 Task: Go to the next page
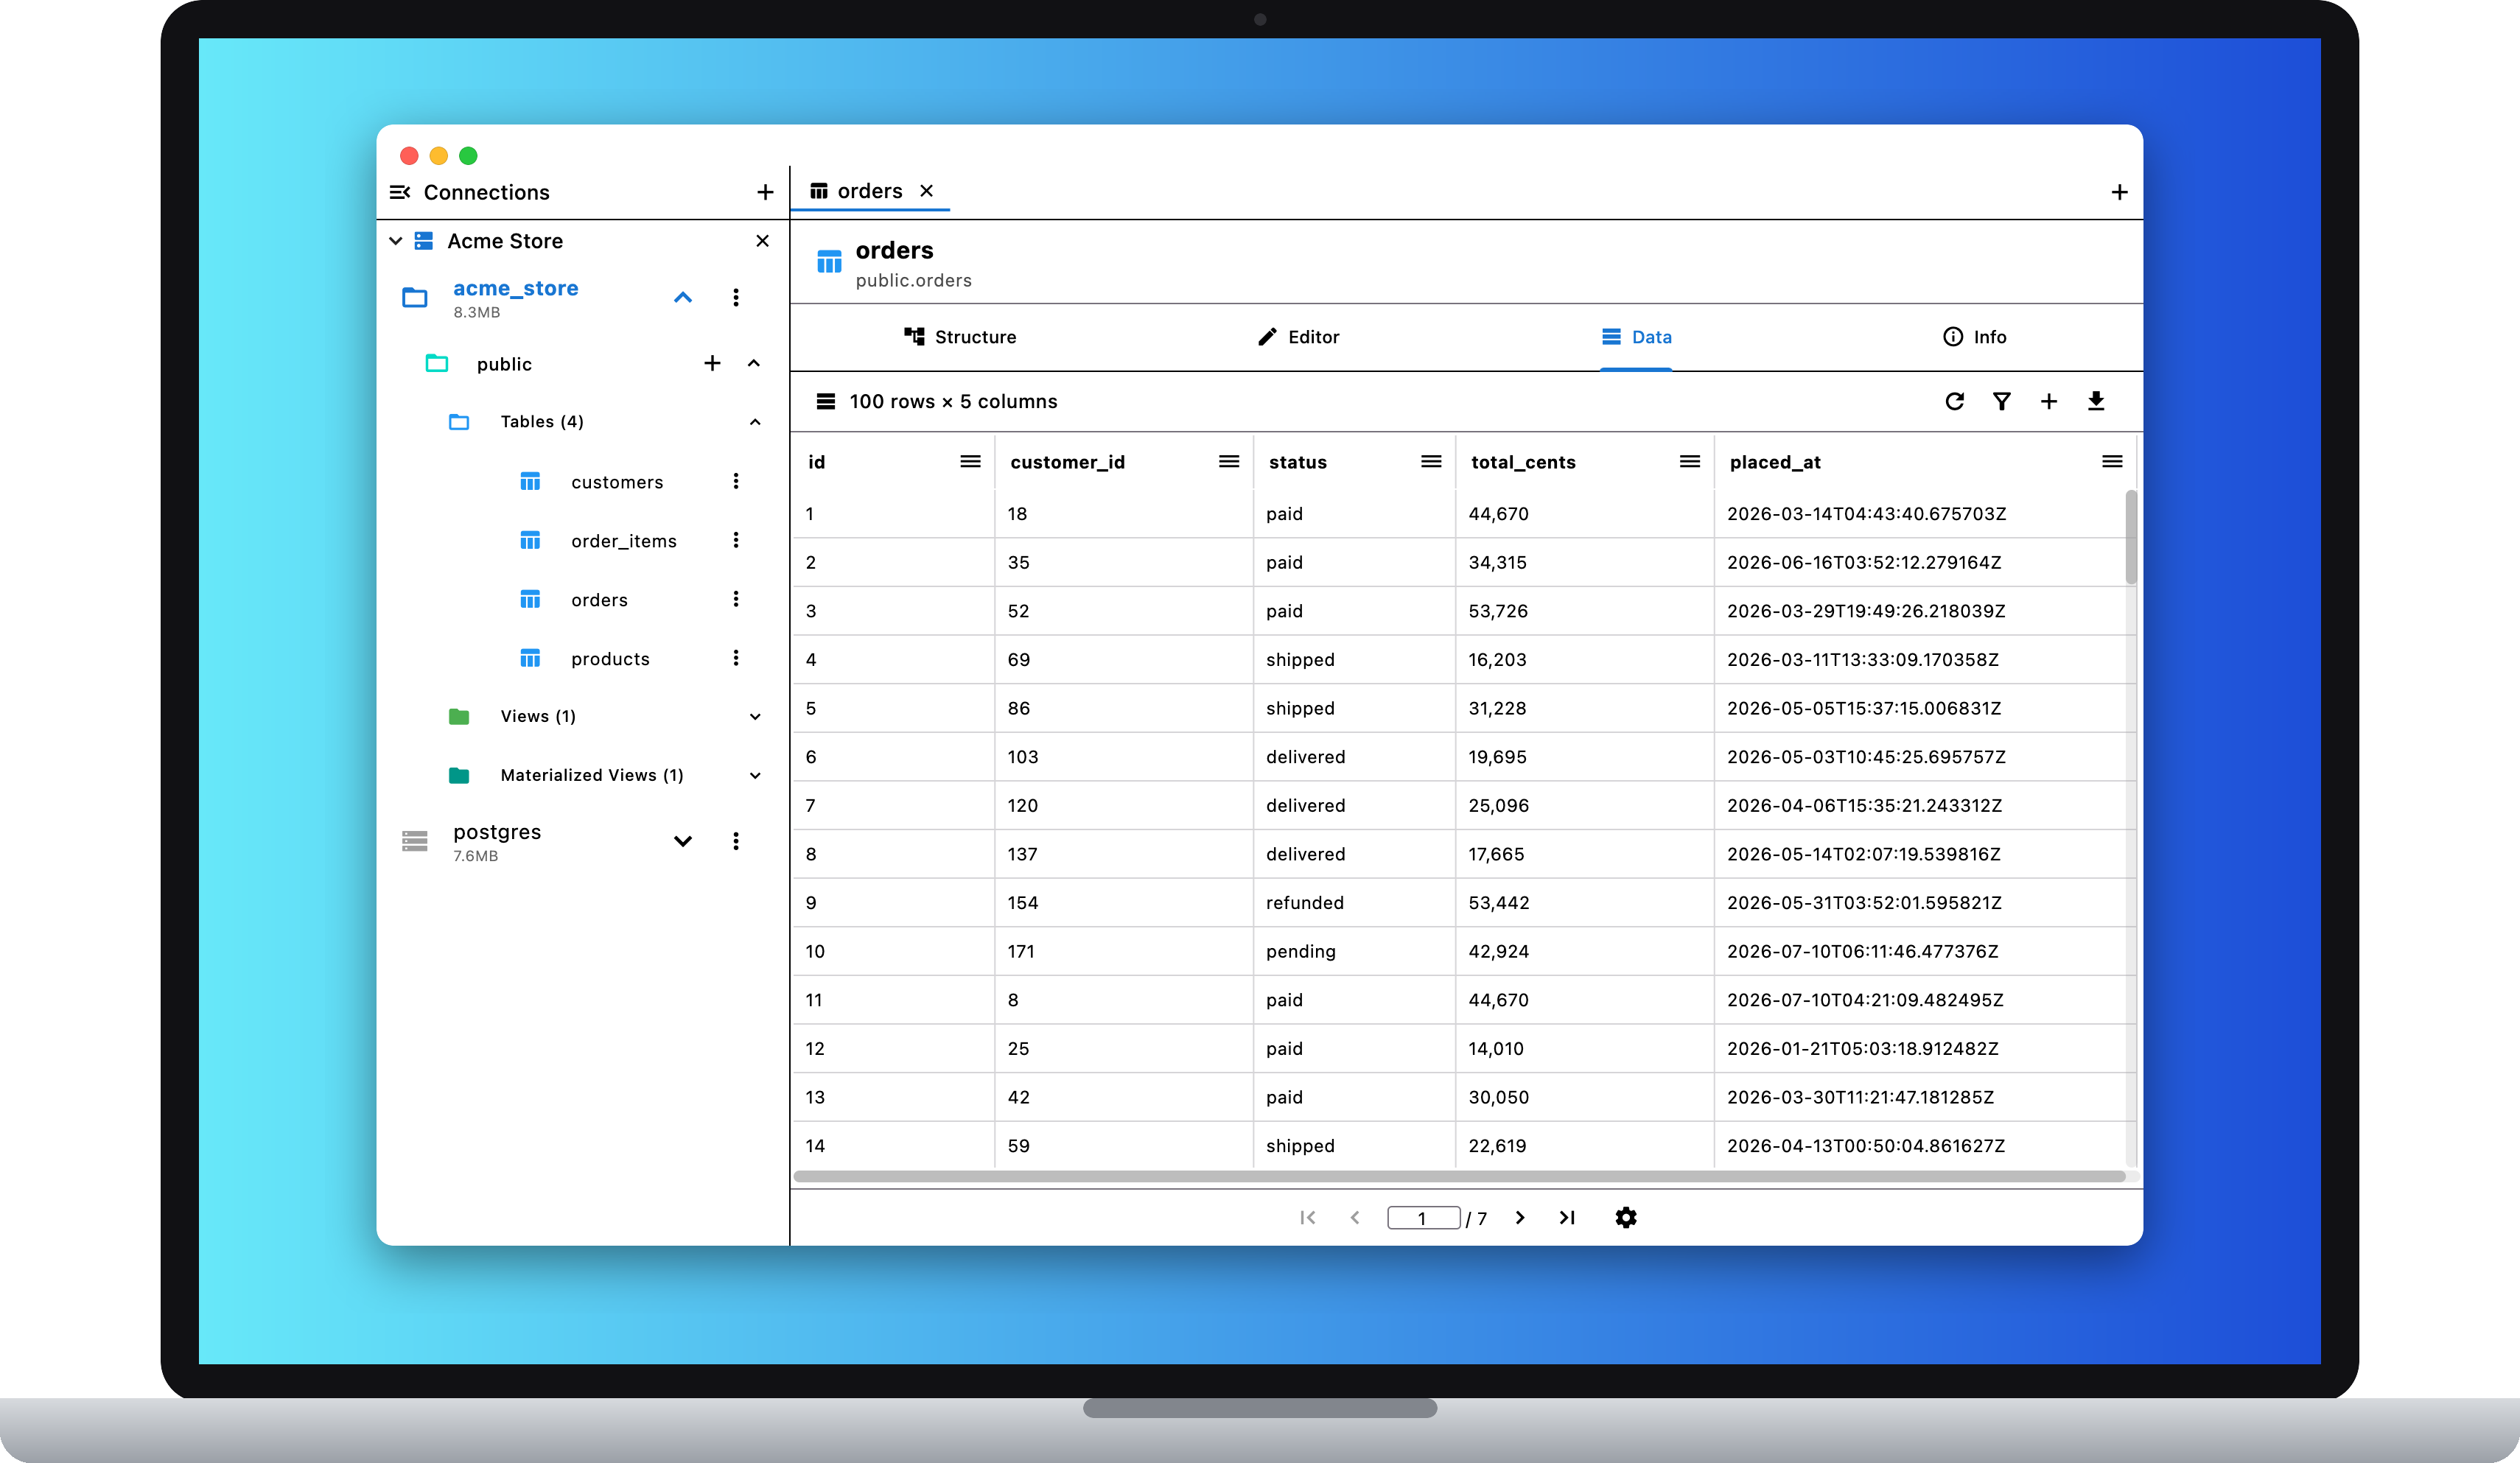(1520, 1217)
